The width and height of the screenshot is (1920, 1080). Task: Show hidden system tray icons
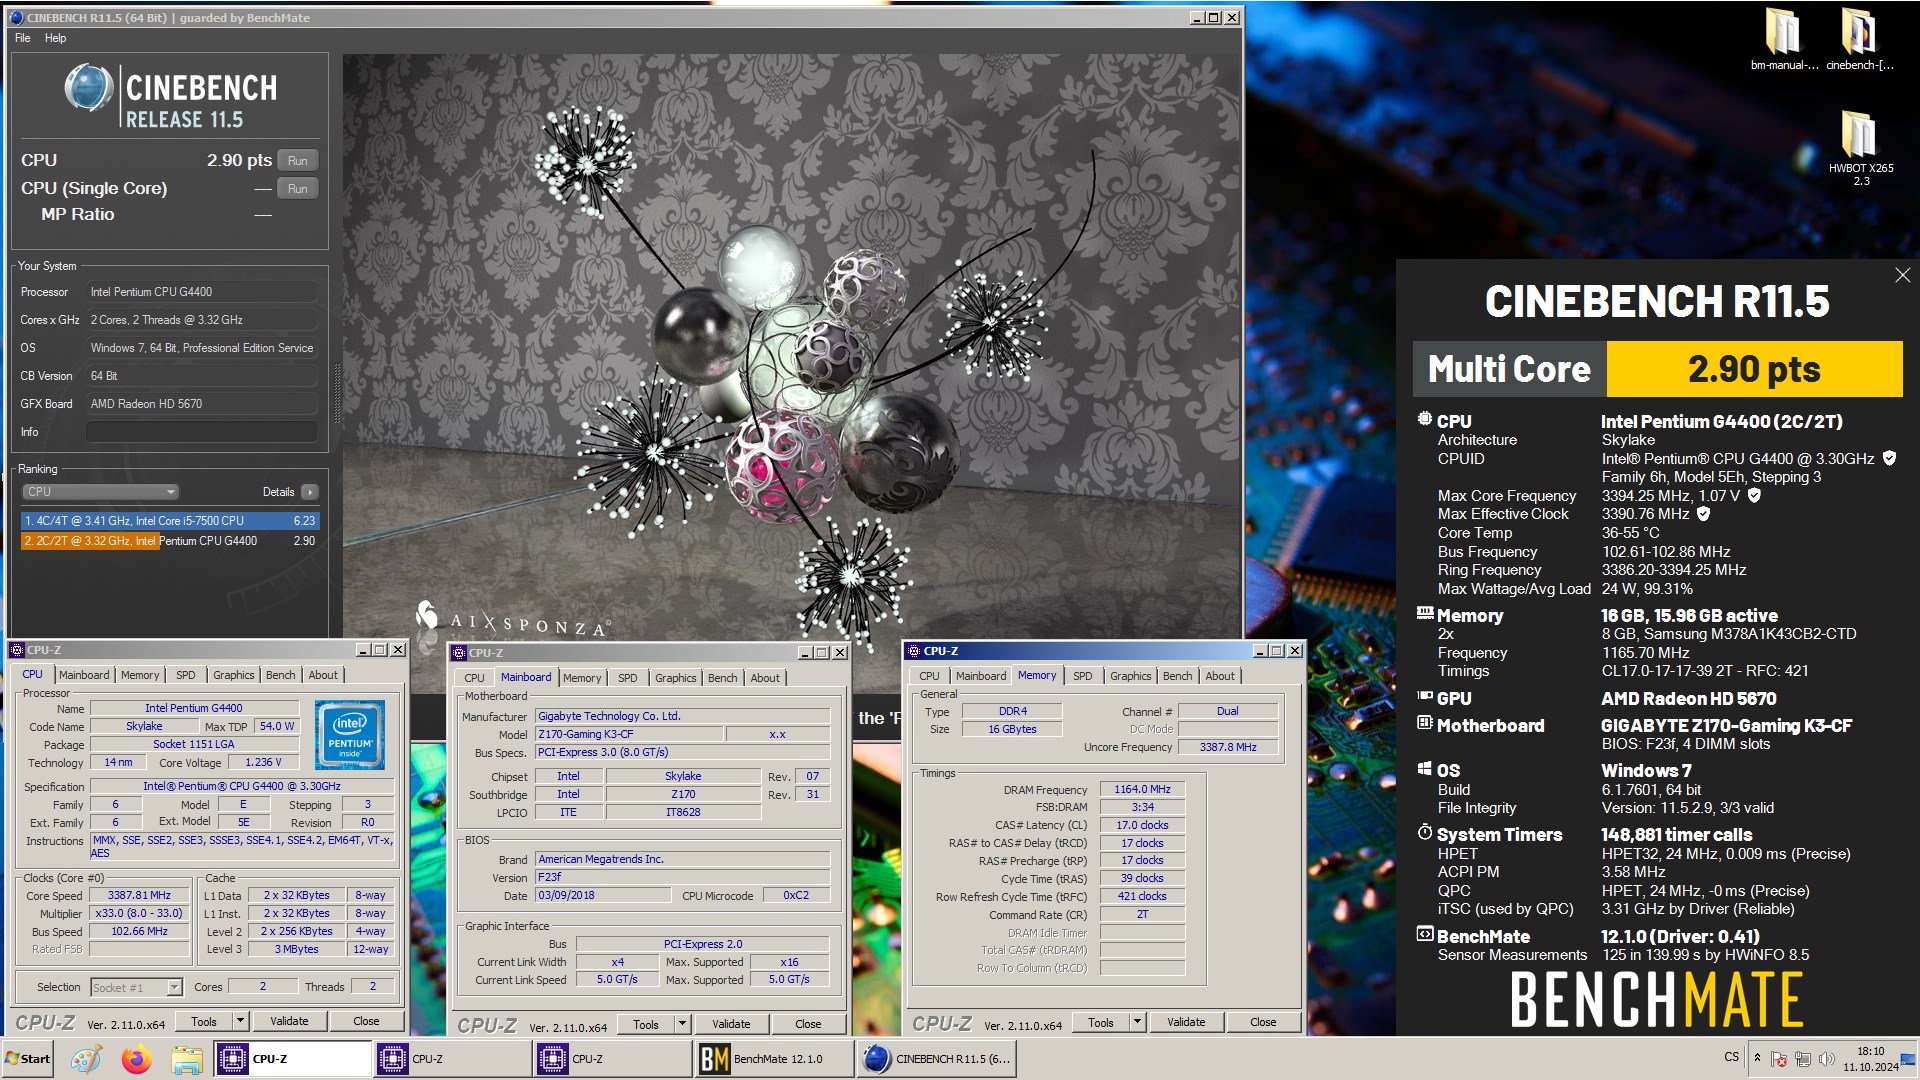point(1757,1057)
